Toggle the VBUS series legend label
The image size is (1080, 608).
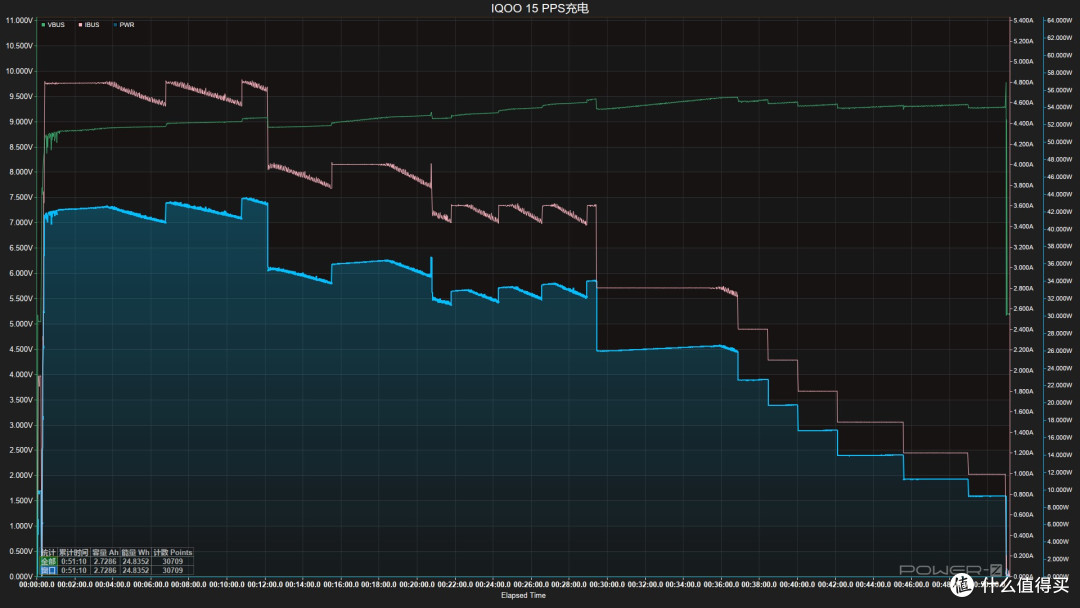point(56,25)
